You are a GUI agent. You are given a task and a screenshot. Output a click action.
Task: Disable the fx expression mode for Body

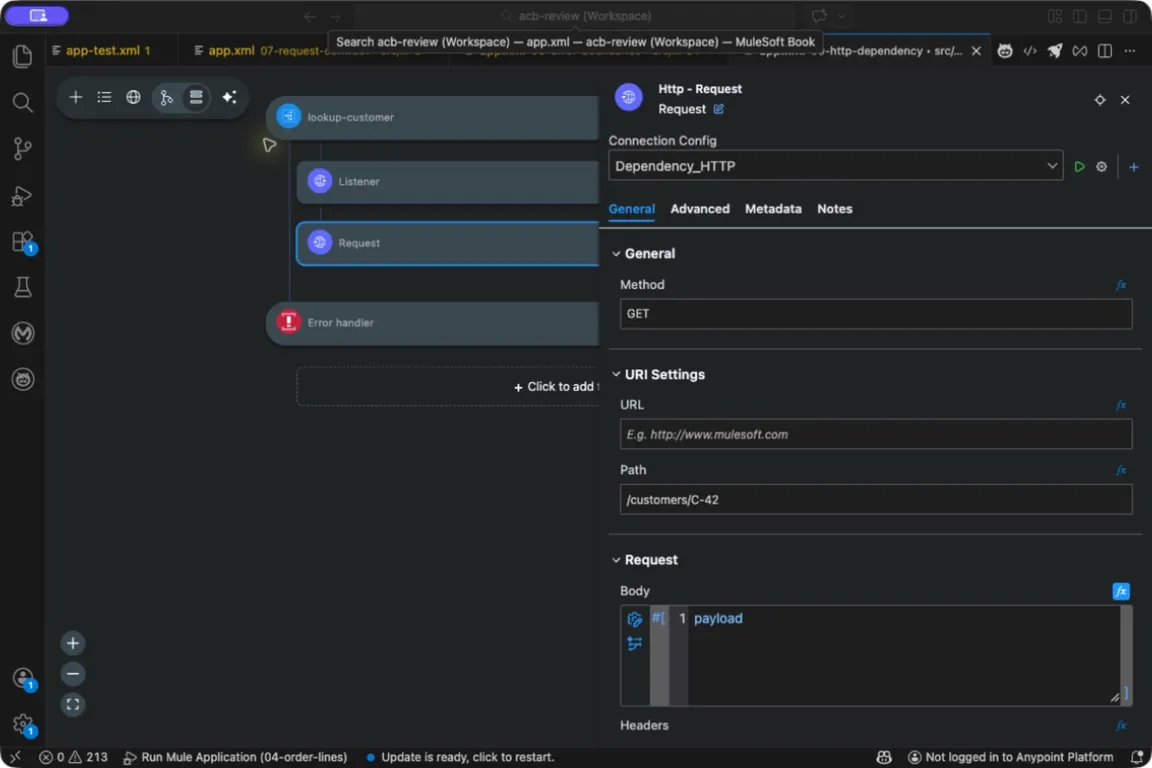tap(1121, 592)
